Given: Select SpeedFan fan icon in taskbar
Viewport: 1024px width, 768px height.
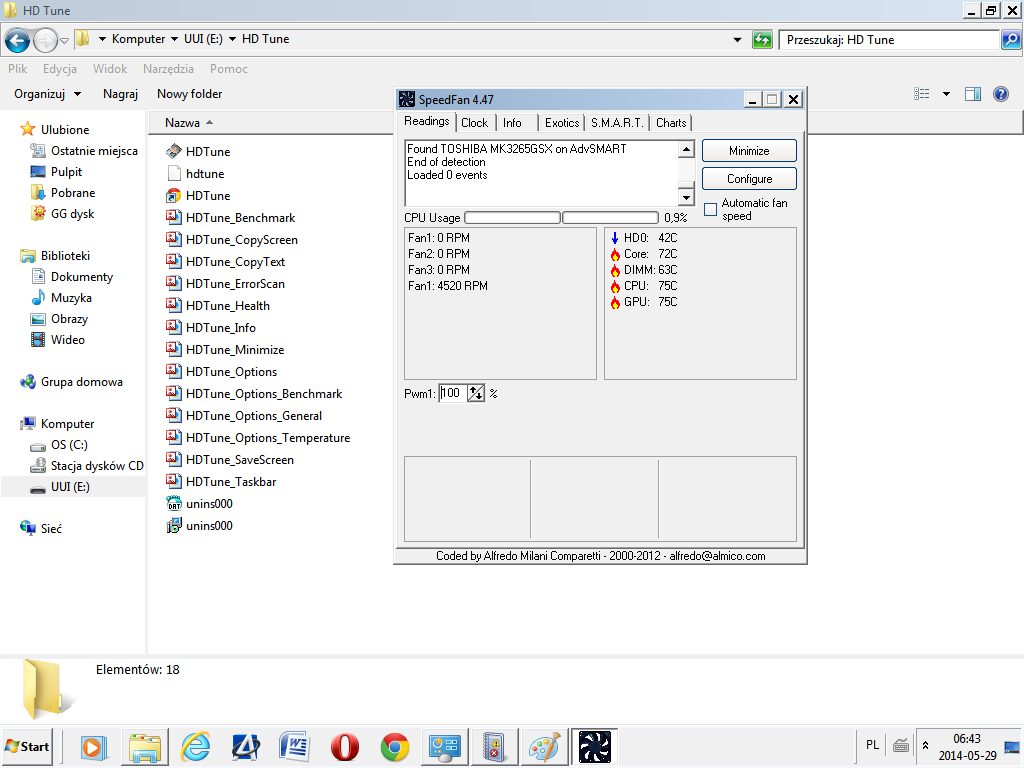Looking at the screenshot, I should pos(594,747).
